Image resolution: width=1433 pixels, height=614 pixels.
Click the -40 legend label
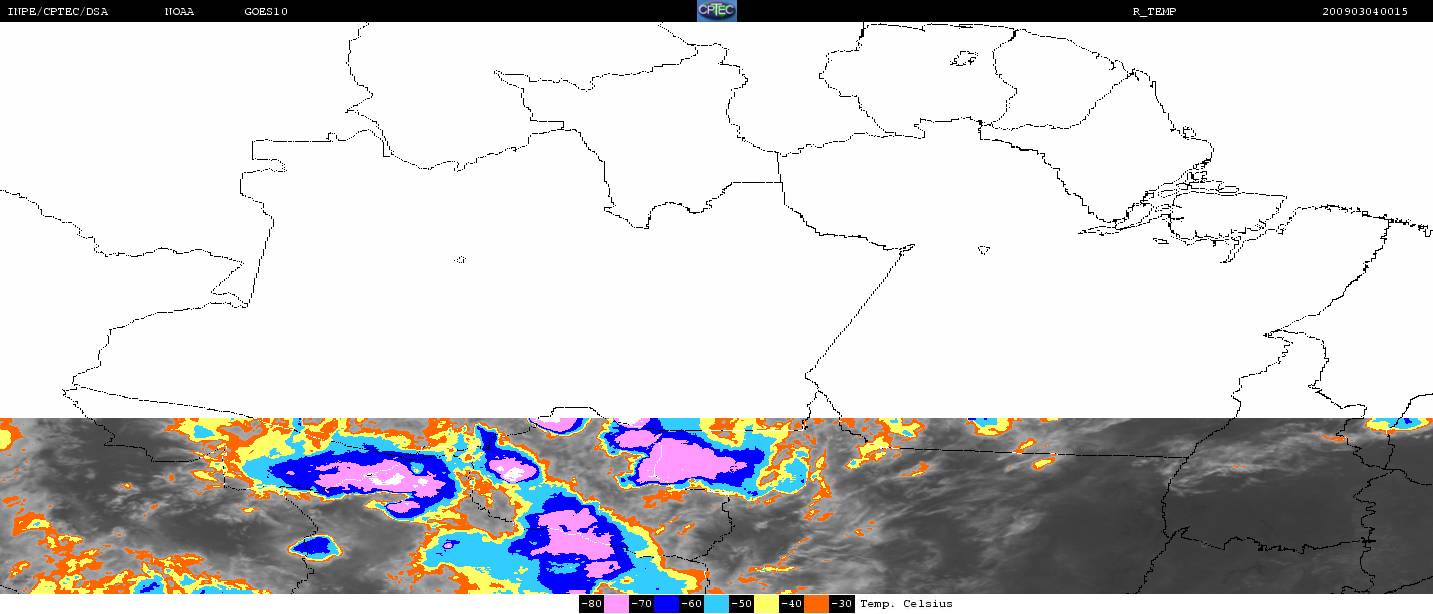(792, 604)
